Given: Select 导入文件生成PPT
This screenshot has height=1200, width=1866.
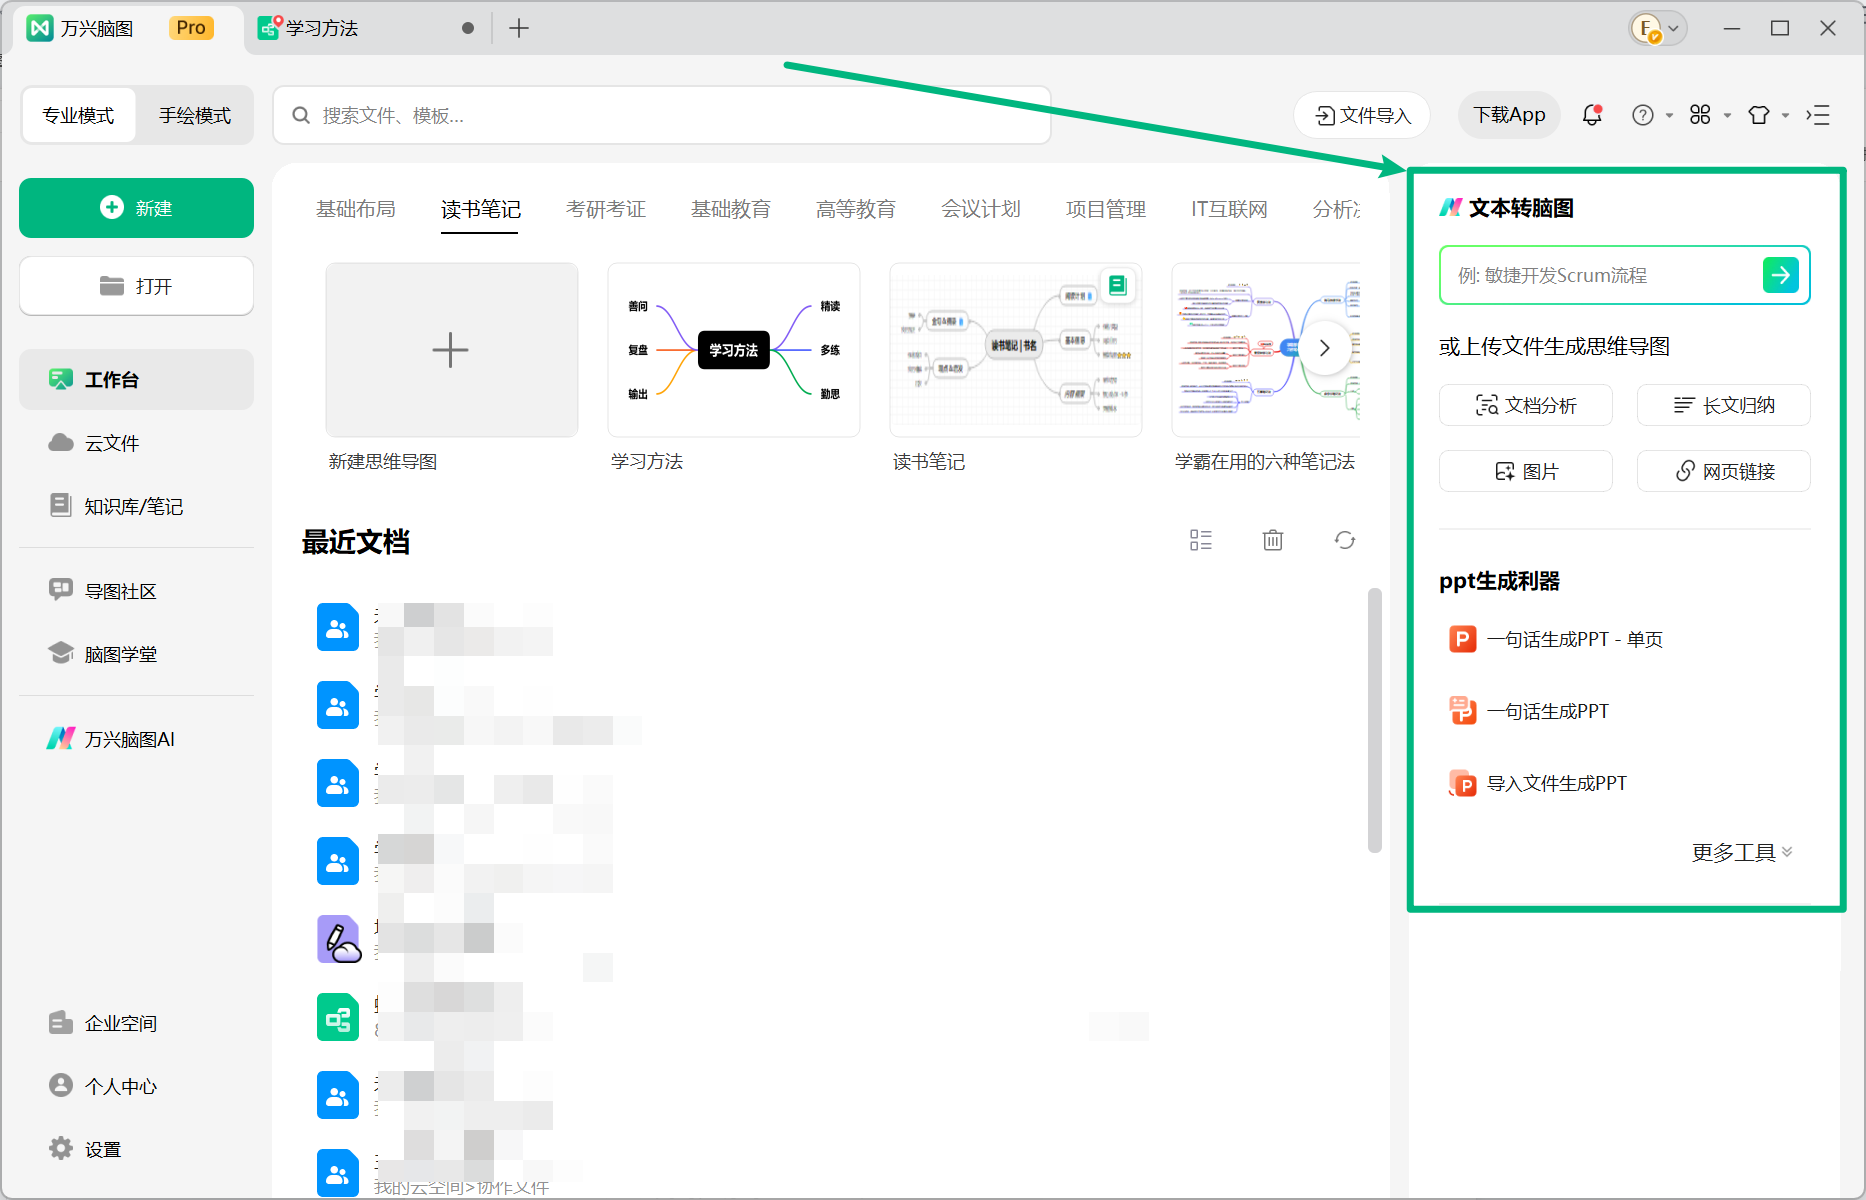Looking at the screenshot, I should click(x=1538, y=783).
